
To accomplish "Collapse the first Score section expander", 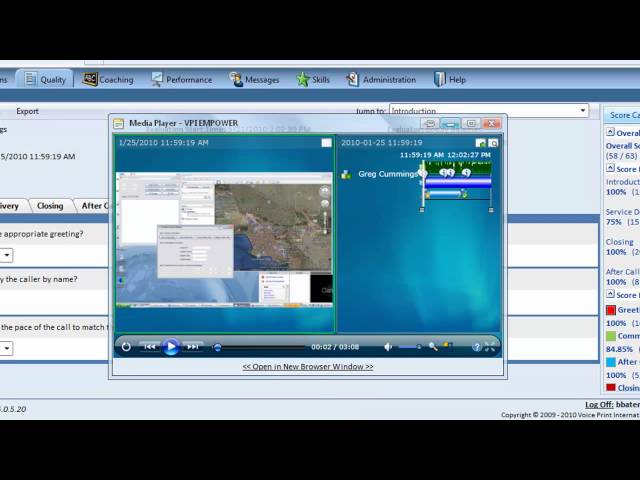I will pos(610,168).
